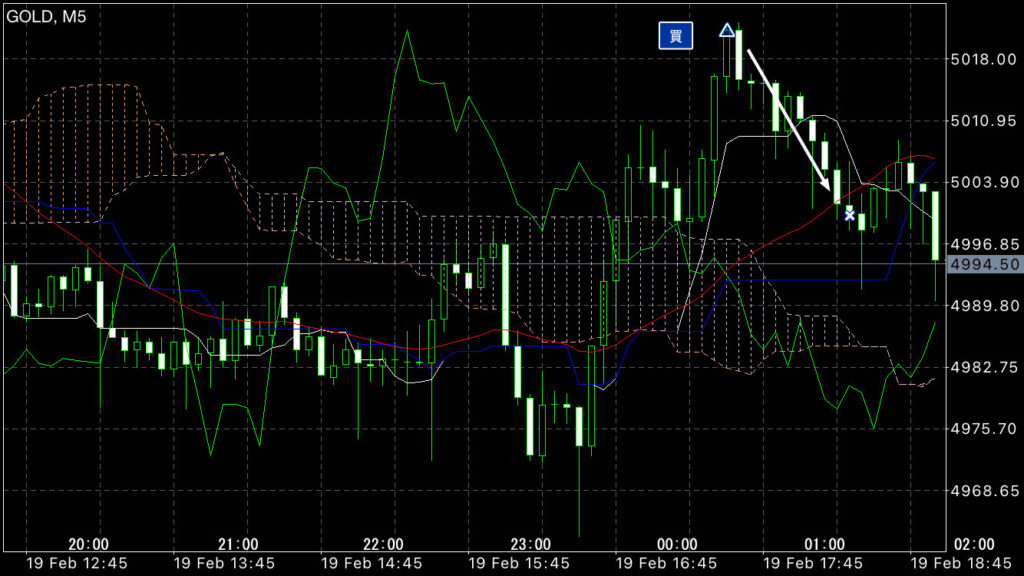Click the 02:00 time axis label
Viewport: 1024px width, 576px height.
tap(974, 544)
